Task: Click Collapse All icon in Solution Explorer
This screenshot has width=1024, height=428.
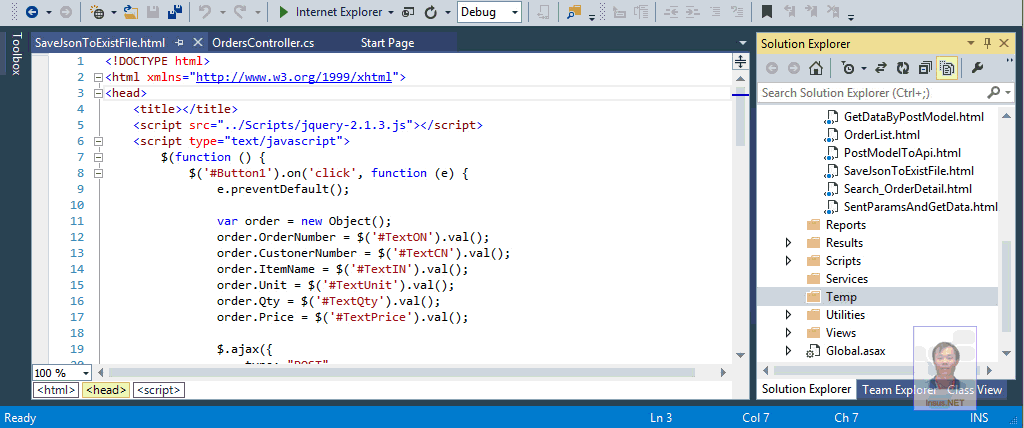Action: (x=925, y=67)
